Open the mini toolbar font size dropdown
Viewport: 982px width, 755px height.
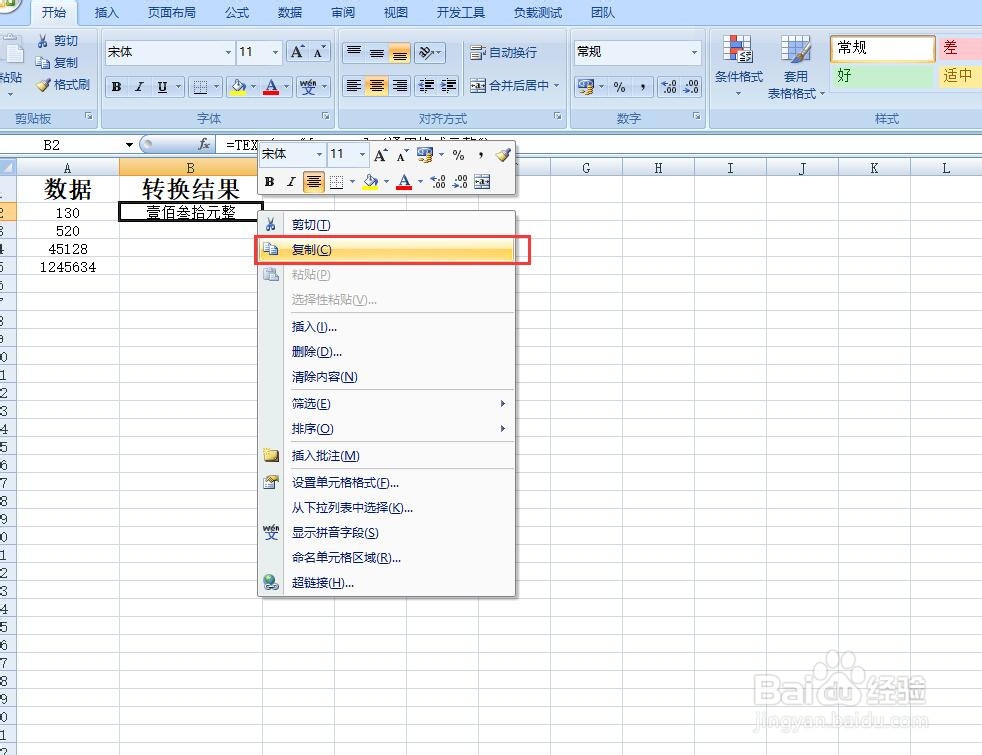click(361, 154)
